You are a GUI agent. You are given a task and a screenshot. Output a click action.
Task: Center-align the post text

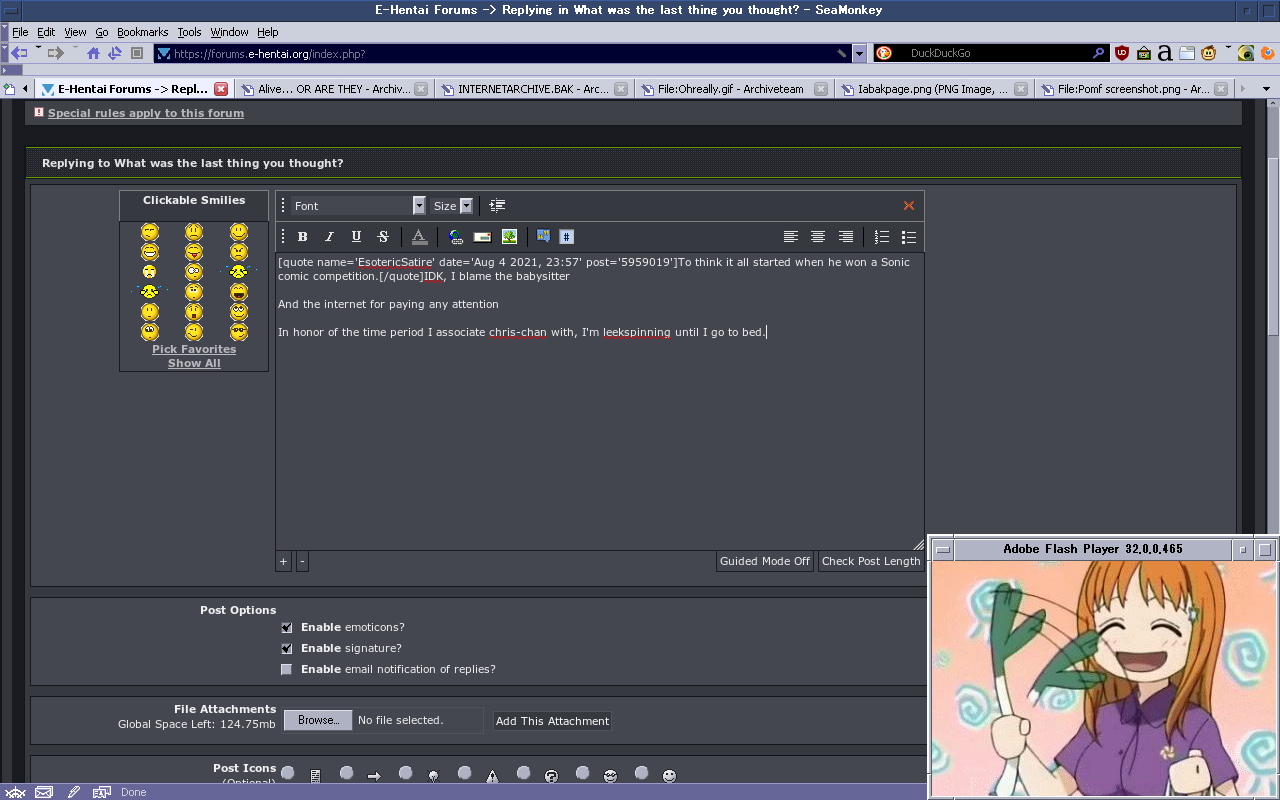click(818, 237)
